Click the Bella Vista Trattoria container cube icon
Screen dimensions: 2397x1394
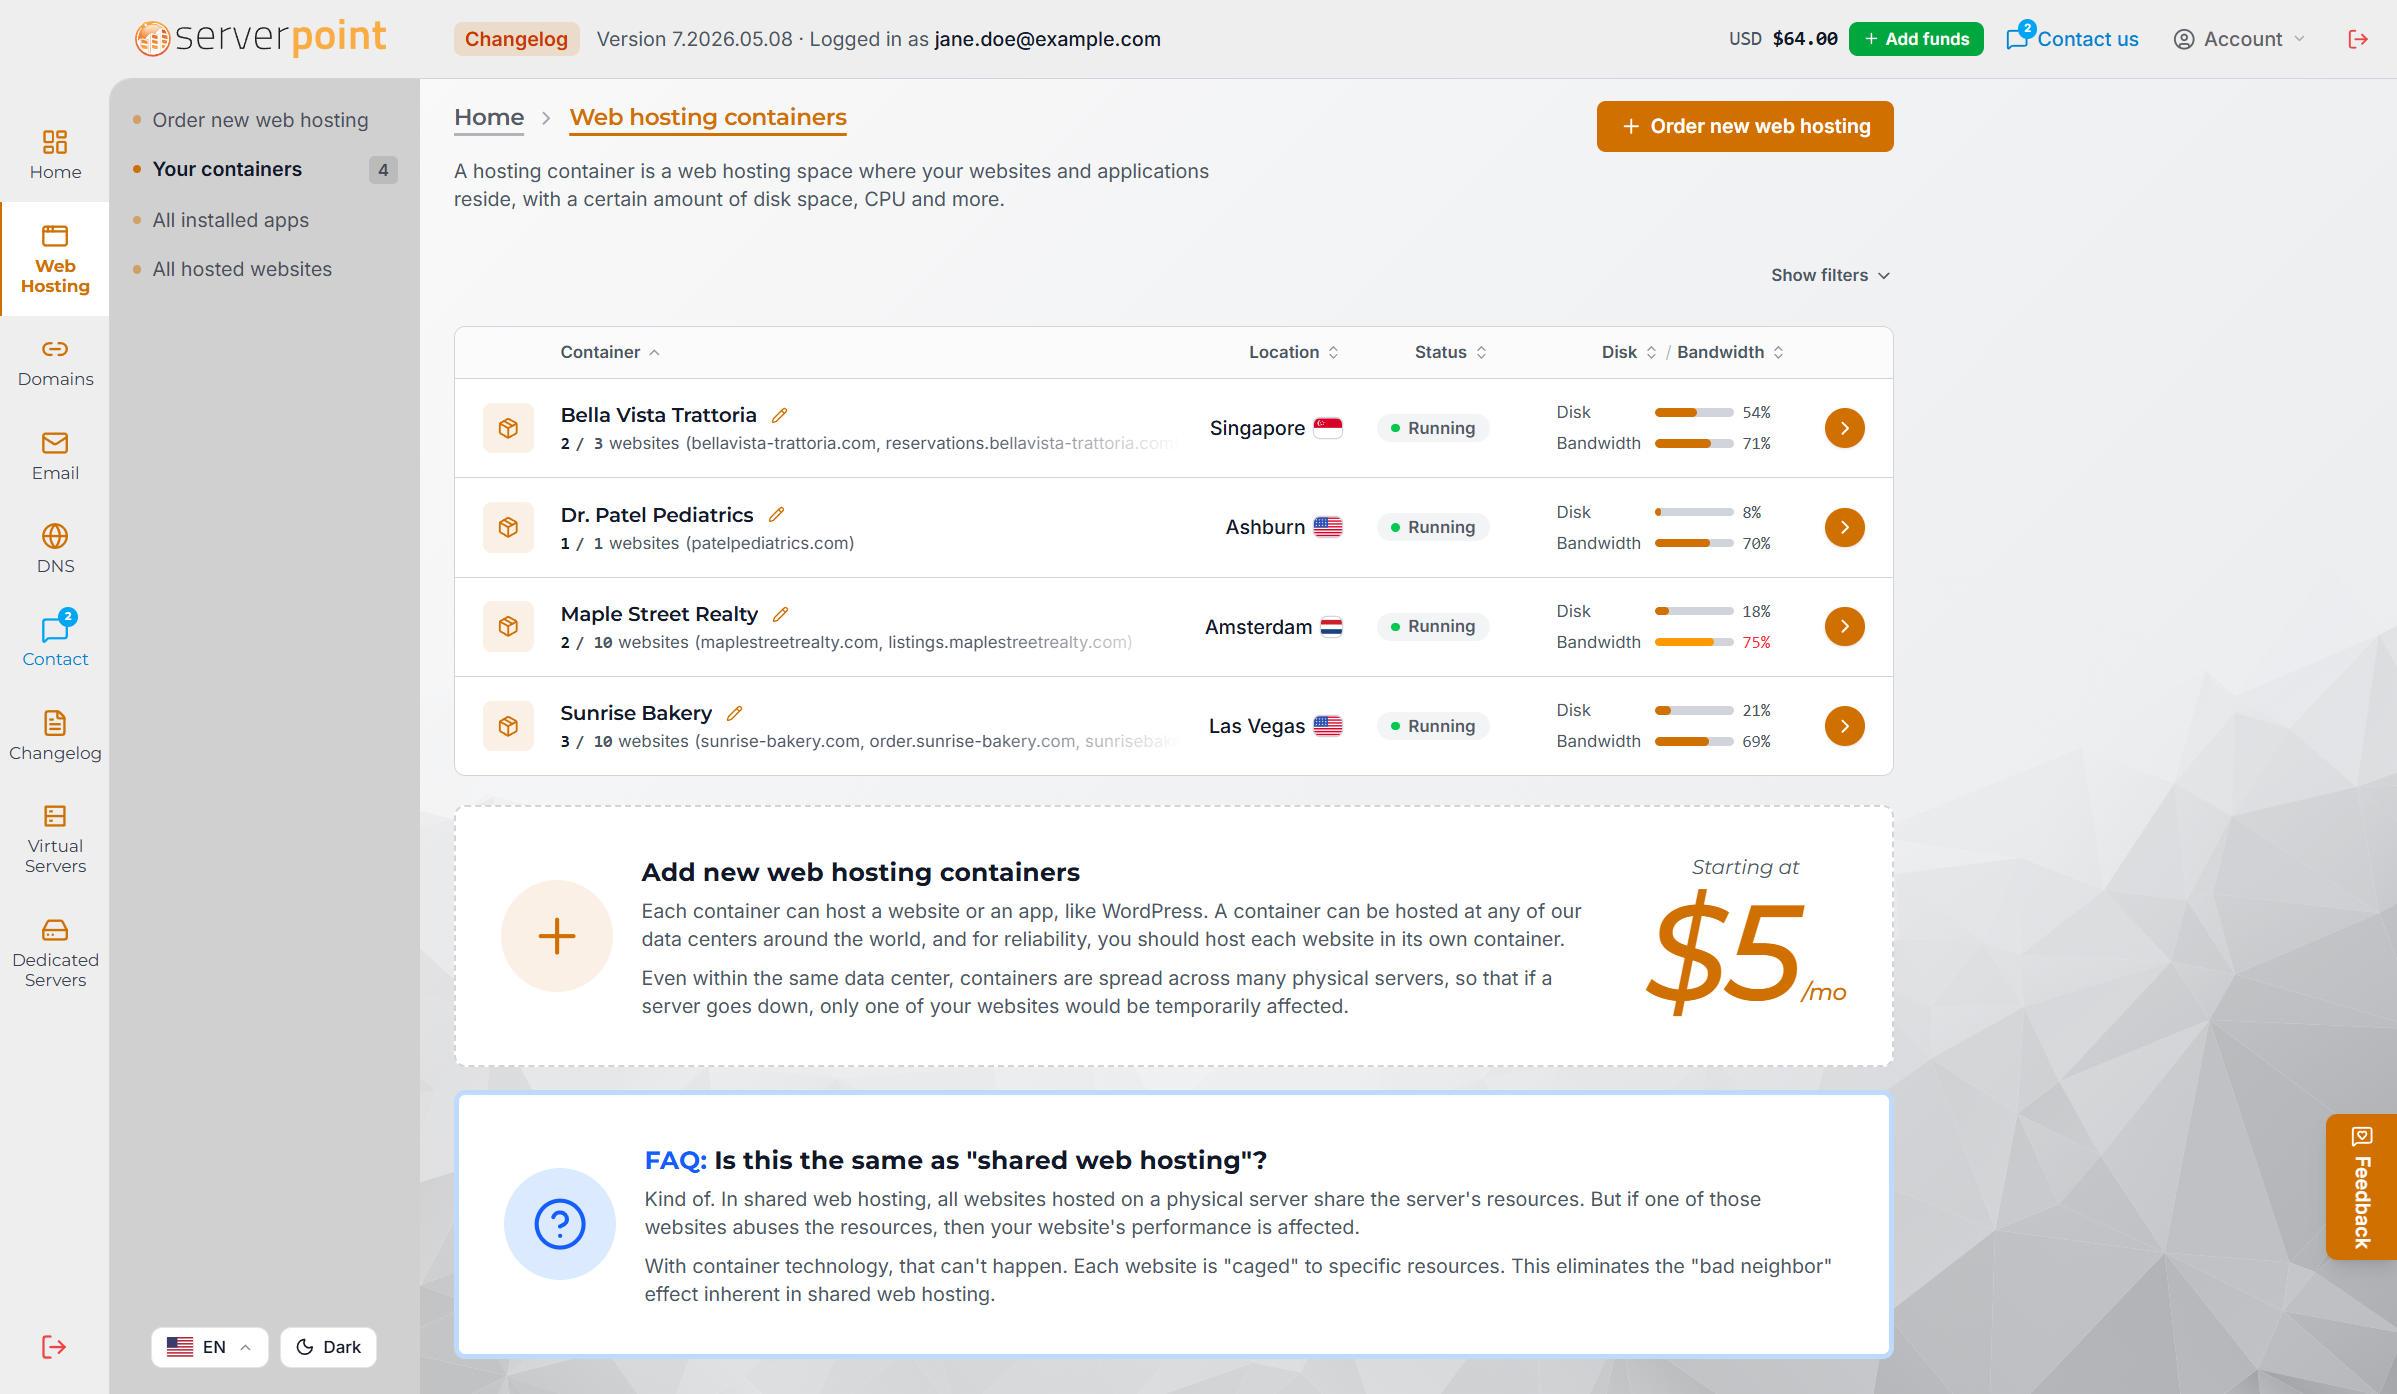(x=508, y=428)
